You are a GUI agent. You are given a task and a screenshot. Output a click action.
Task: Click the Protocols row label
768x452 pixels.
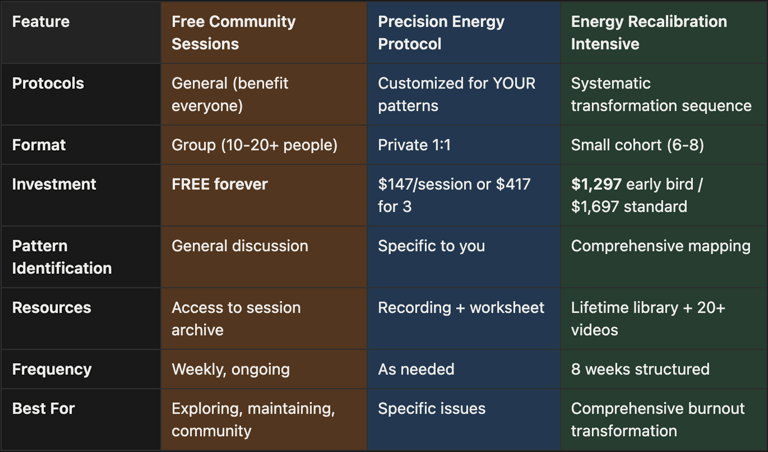48,83
